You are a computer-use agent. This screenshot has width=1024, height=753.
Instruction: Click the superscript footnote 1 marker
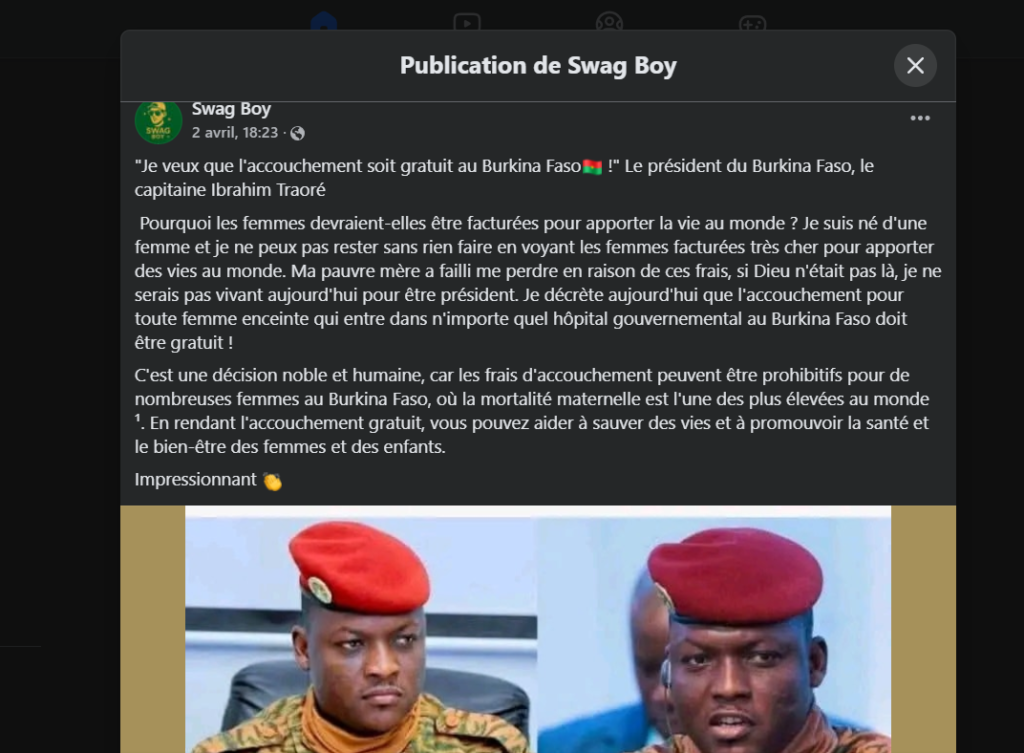tap(138, 419)
